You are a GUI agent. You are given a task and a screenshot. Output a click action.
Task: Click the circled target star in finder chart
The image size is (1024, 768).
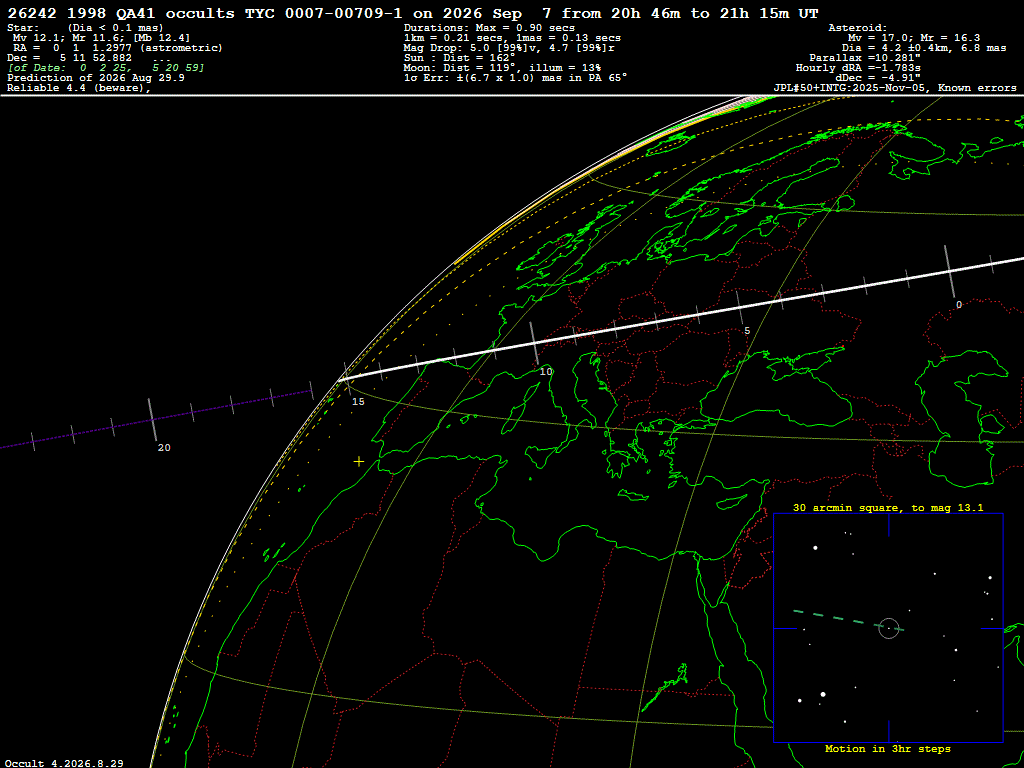point(889,628)
